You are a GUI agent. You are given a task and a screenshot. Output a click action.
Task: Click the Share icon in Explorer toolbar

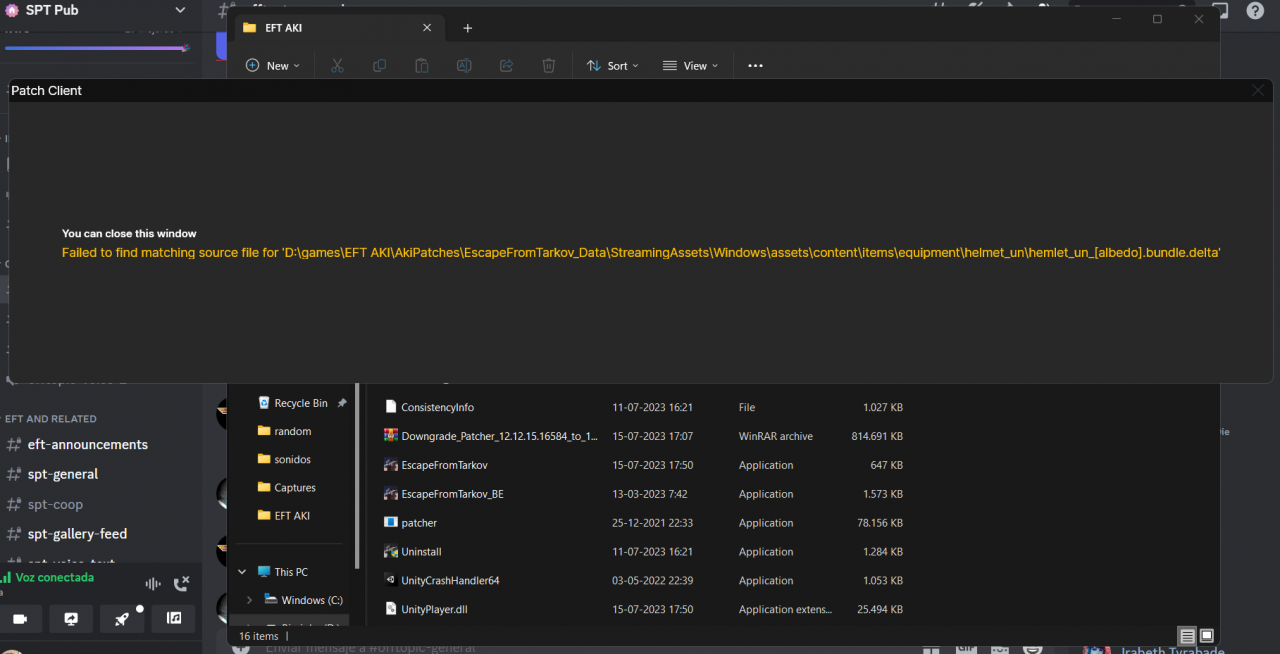coord(506,65)
